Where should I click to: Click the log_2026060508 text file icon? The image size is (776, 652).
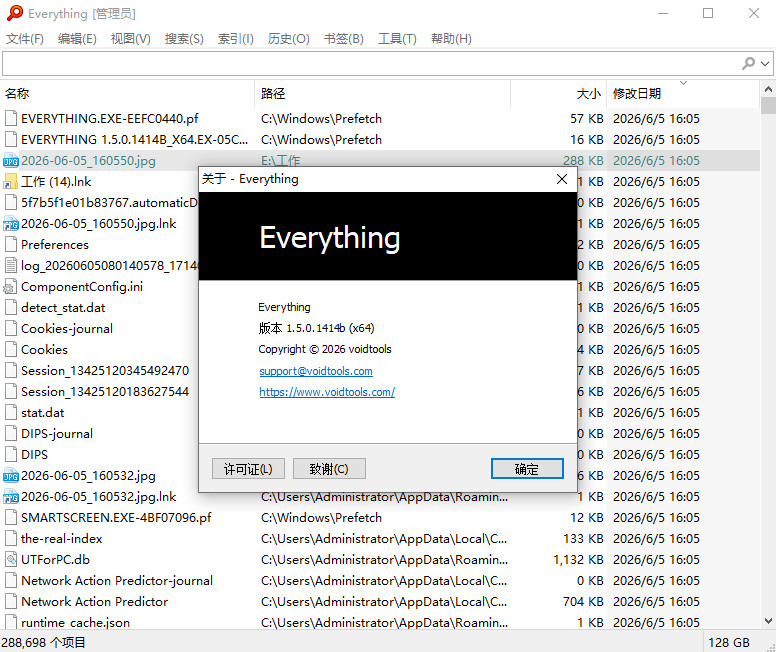(10, 265)
